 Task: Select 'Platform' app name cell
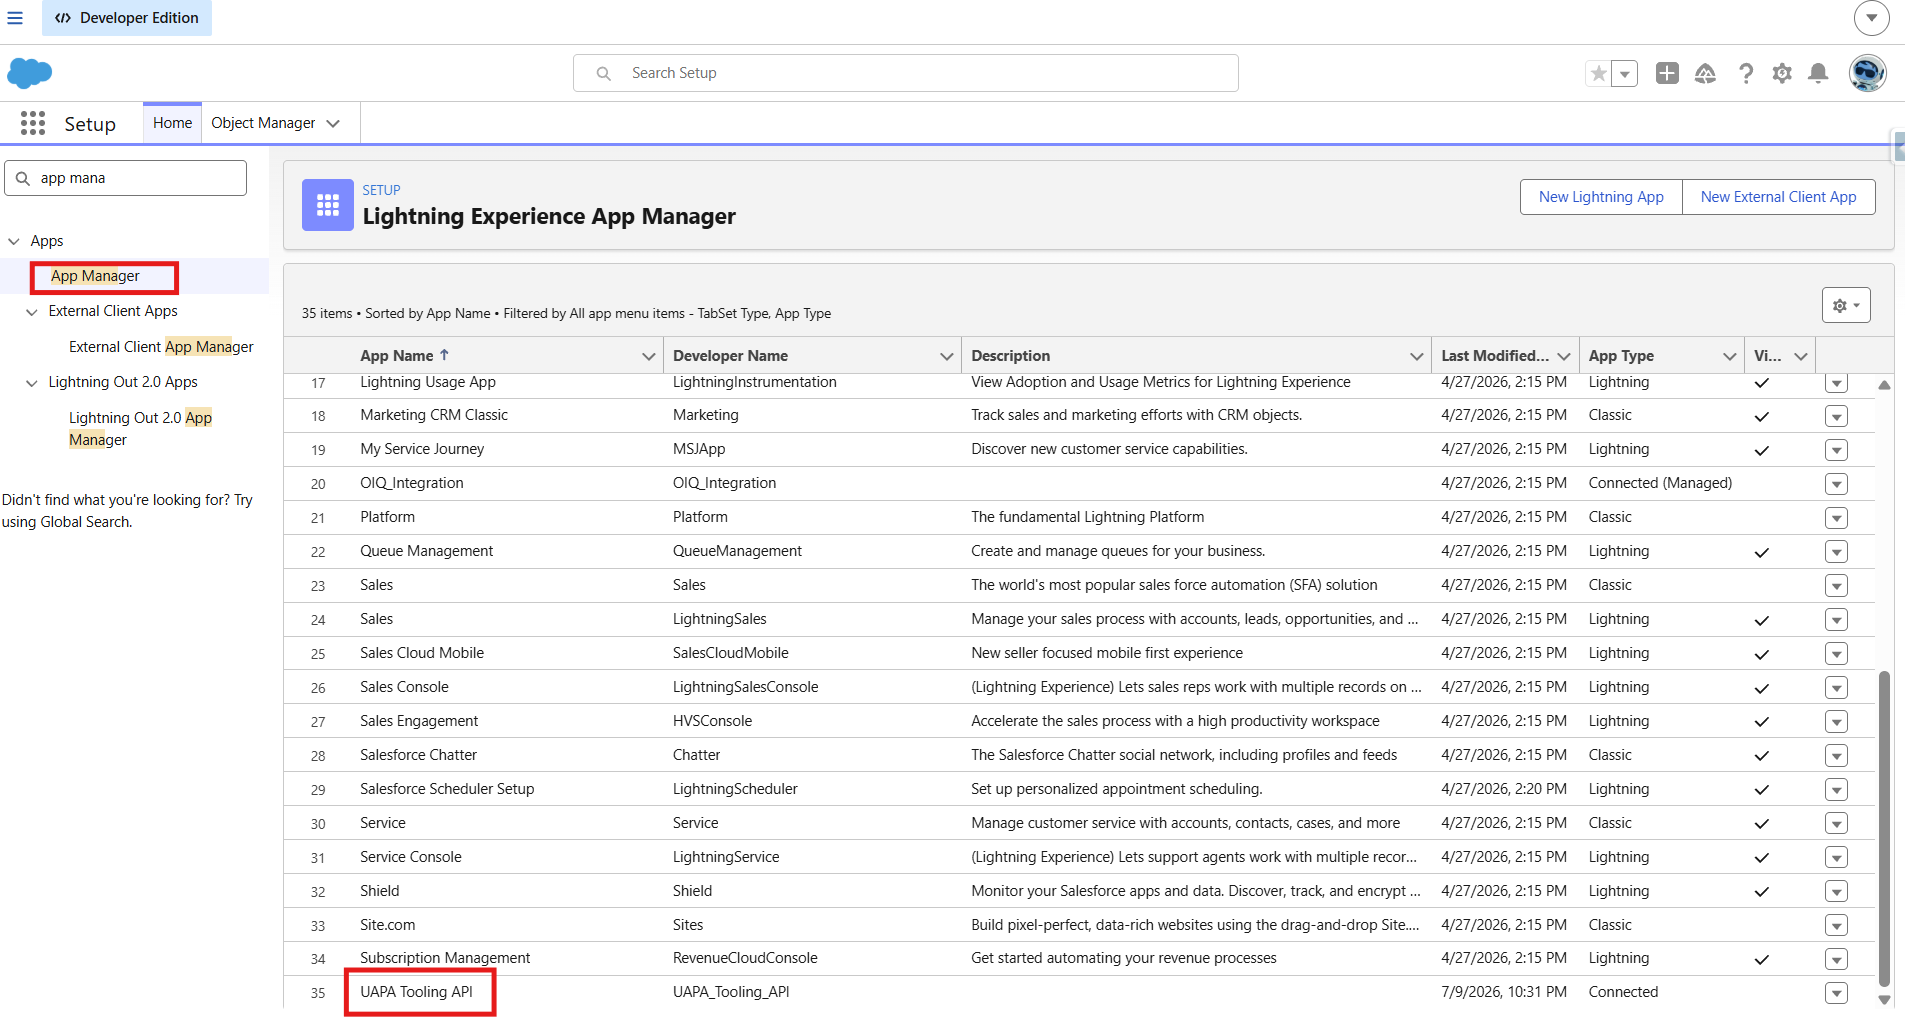pos(387,517)
